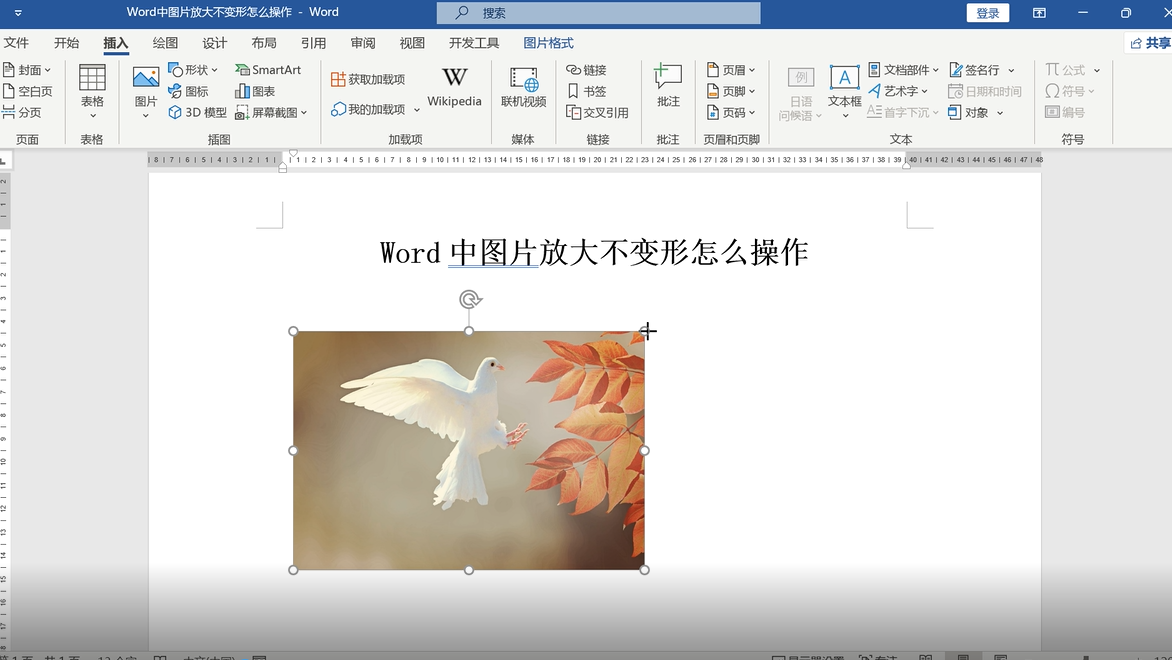Click the 3D 模型 icon
Viewport: 1172px width, 660px height.
(x=196, y=112)
